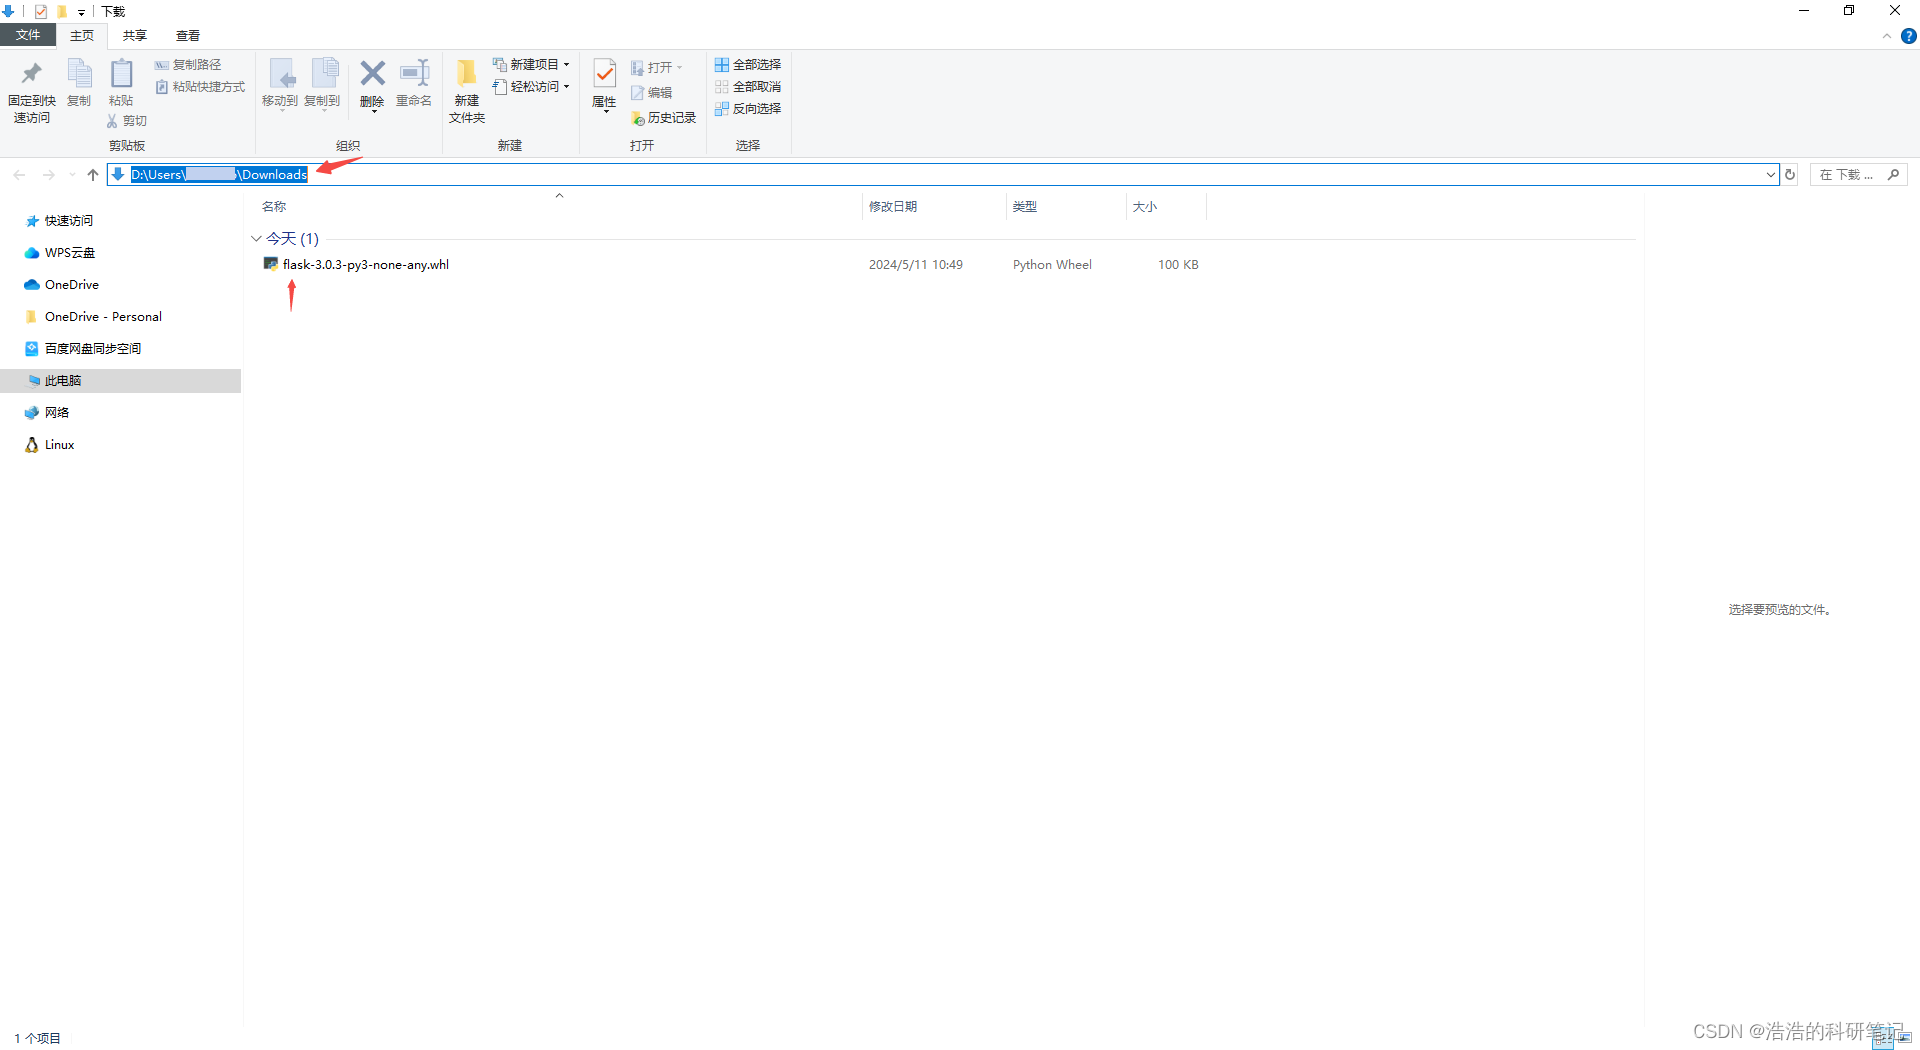Open the quick access toolbar customize dropdown
This screenshot has height=1050, width=1920.
(82, 12)
